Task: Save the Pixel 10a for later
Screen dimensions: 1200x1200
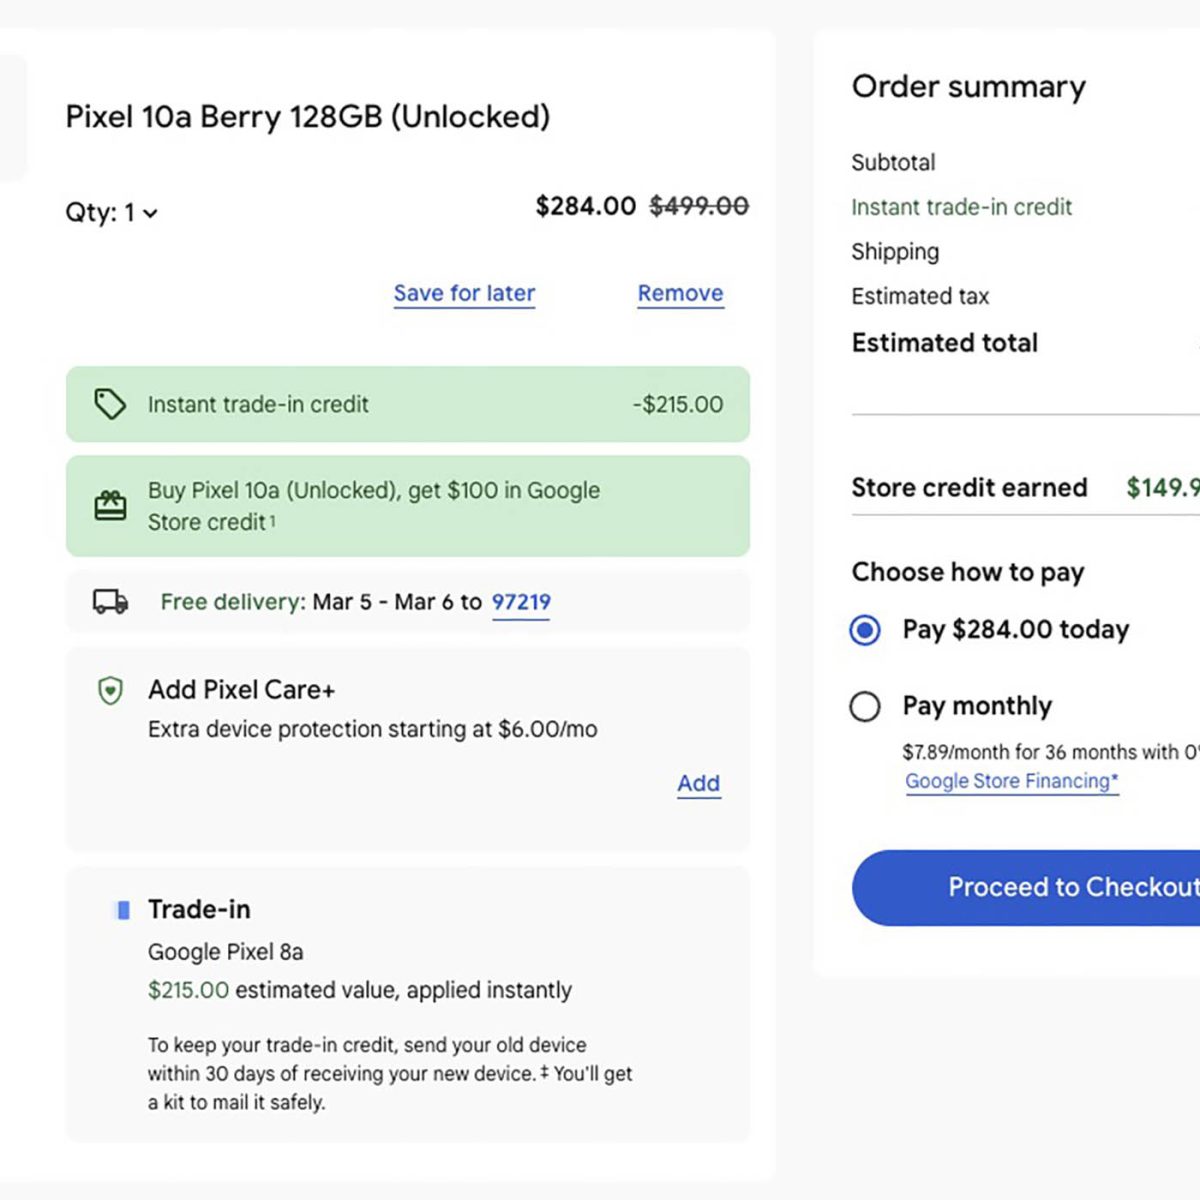Action: click(x=464, y=293)
